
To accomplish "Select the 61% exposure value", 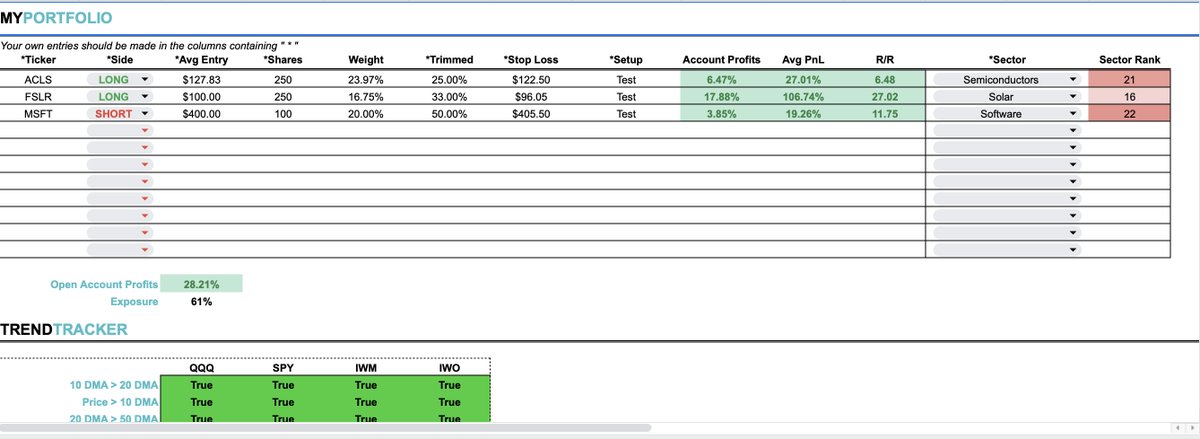I will [x=201, y=301].
